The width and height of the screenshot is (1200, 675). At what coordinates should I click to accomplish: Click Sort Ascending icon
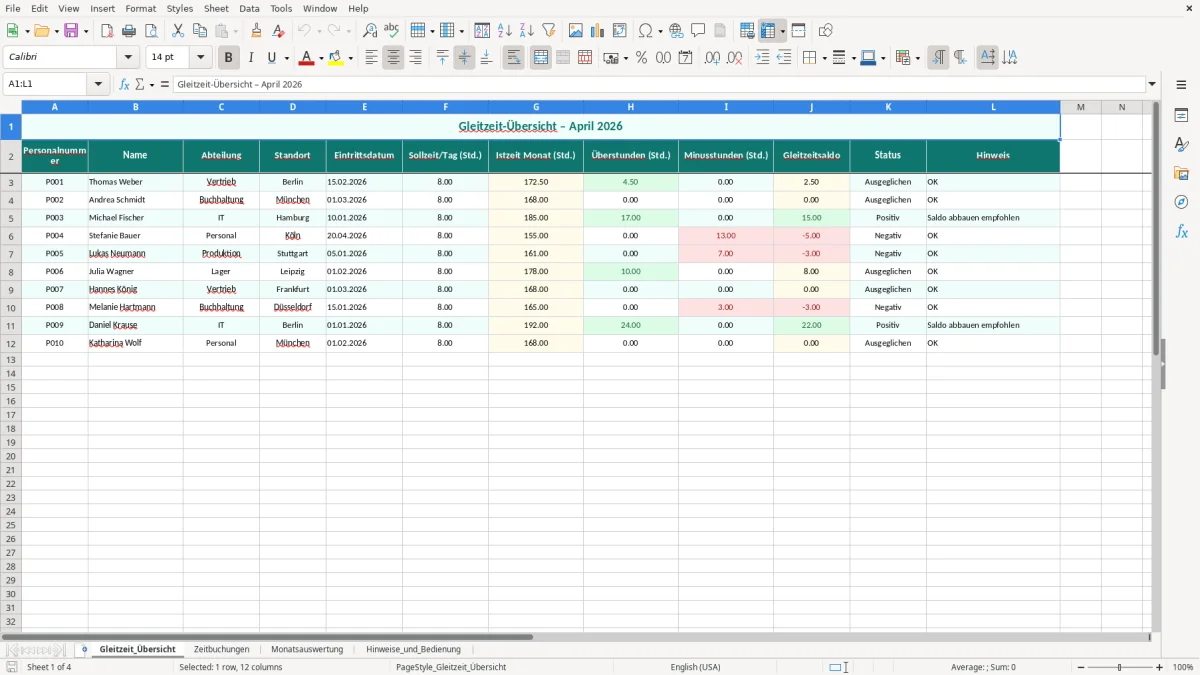click(505, 31)
